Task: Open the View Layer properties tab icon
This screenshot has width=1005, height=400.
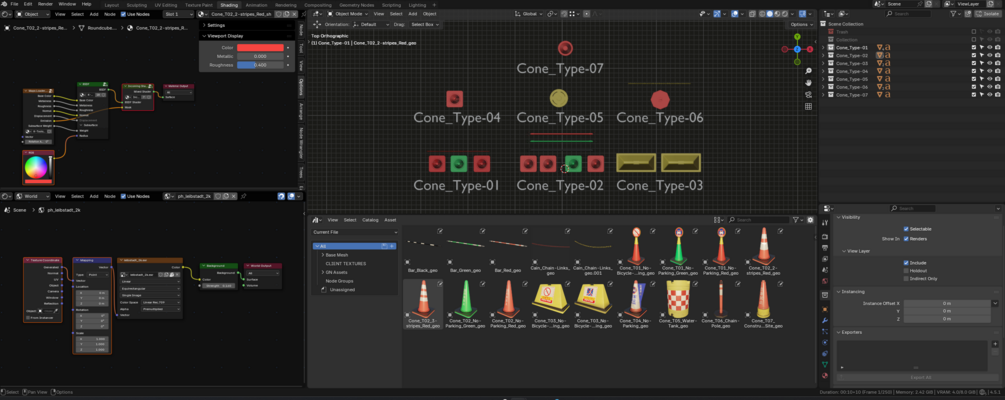Action: [x=825, y=257]
